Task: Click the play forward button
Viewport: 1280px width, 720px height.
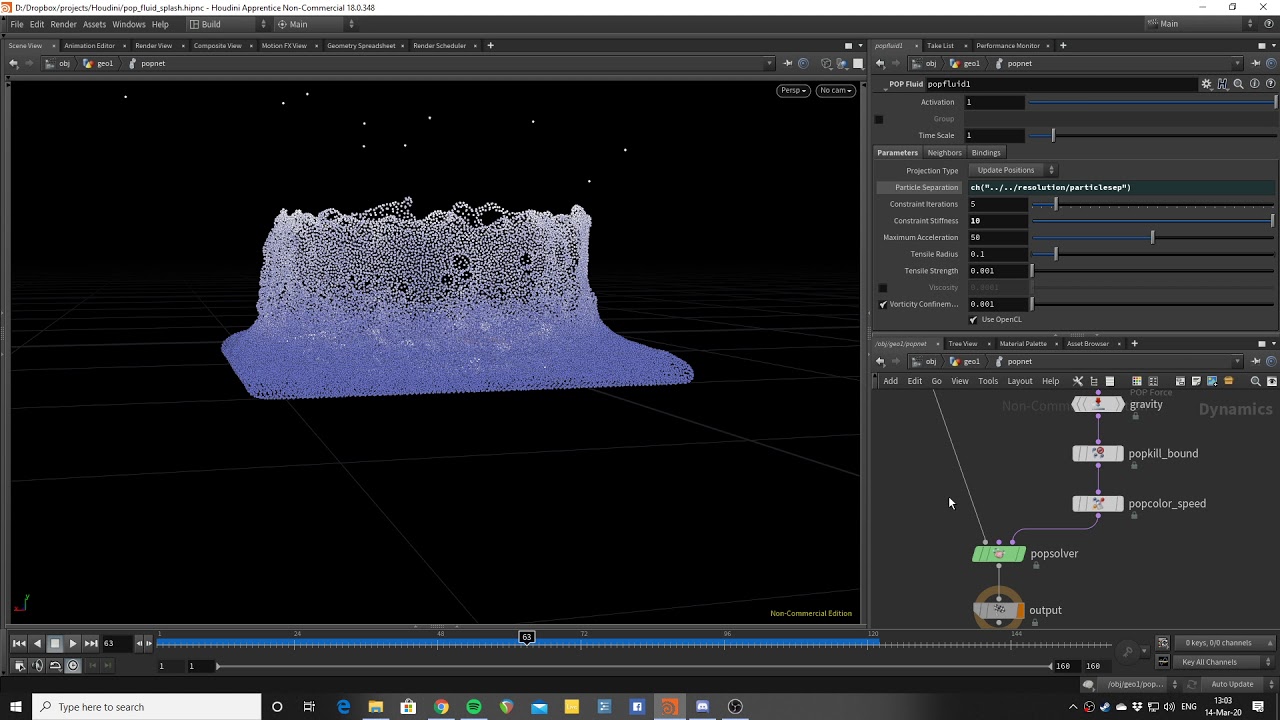Action: click(x=73, y=643)
